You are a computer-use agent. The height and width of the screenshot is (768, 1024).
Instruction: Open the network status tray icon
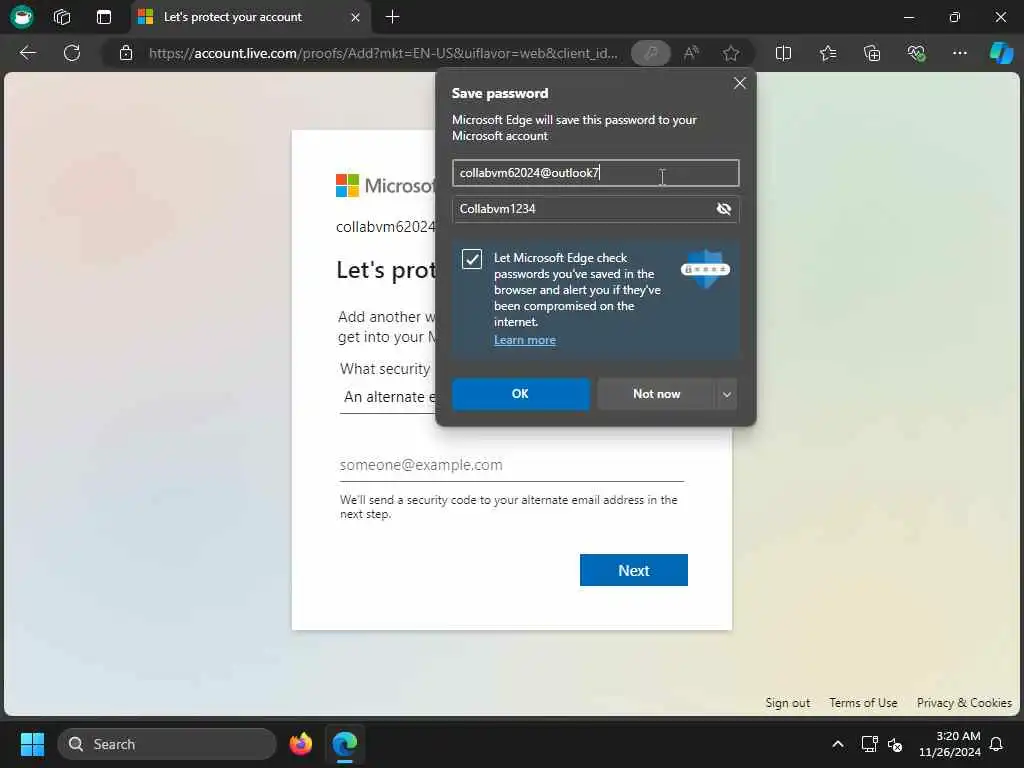(869, 744)
